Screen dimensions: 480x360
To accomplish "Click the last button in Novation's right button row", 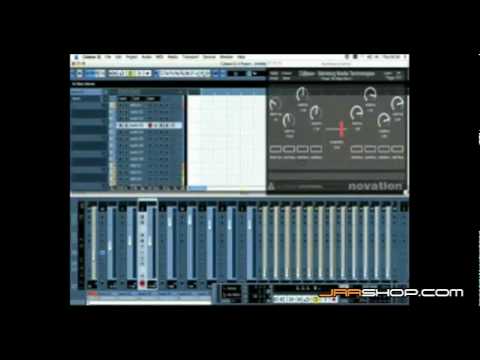I will [x=397, y=149].
